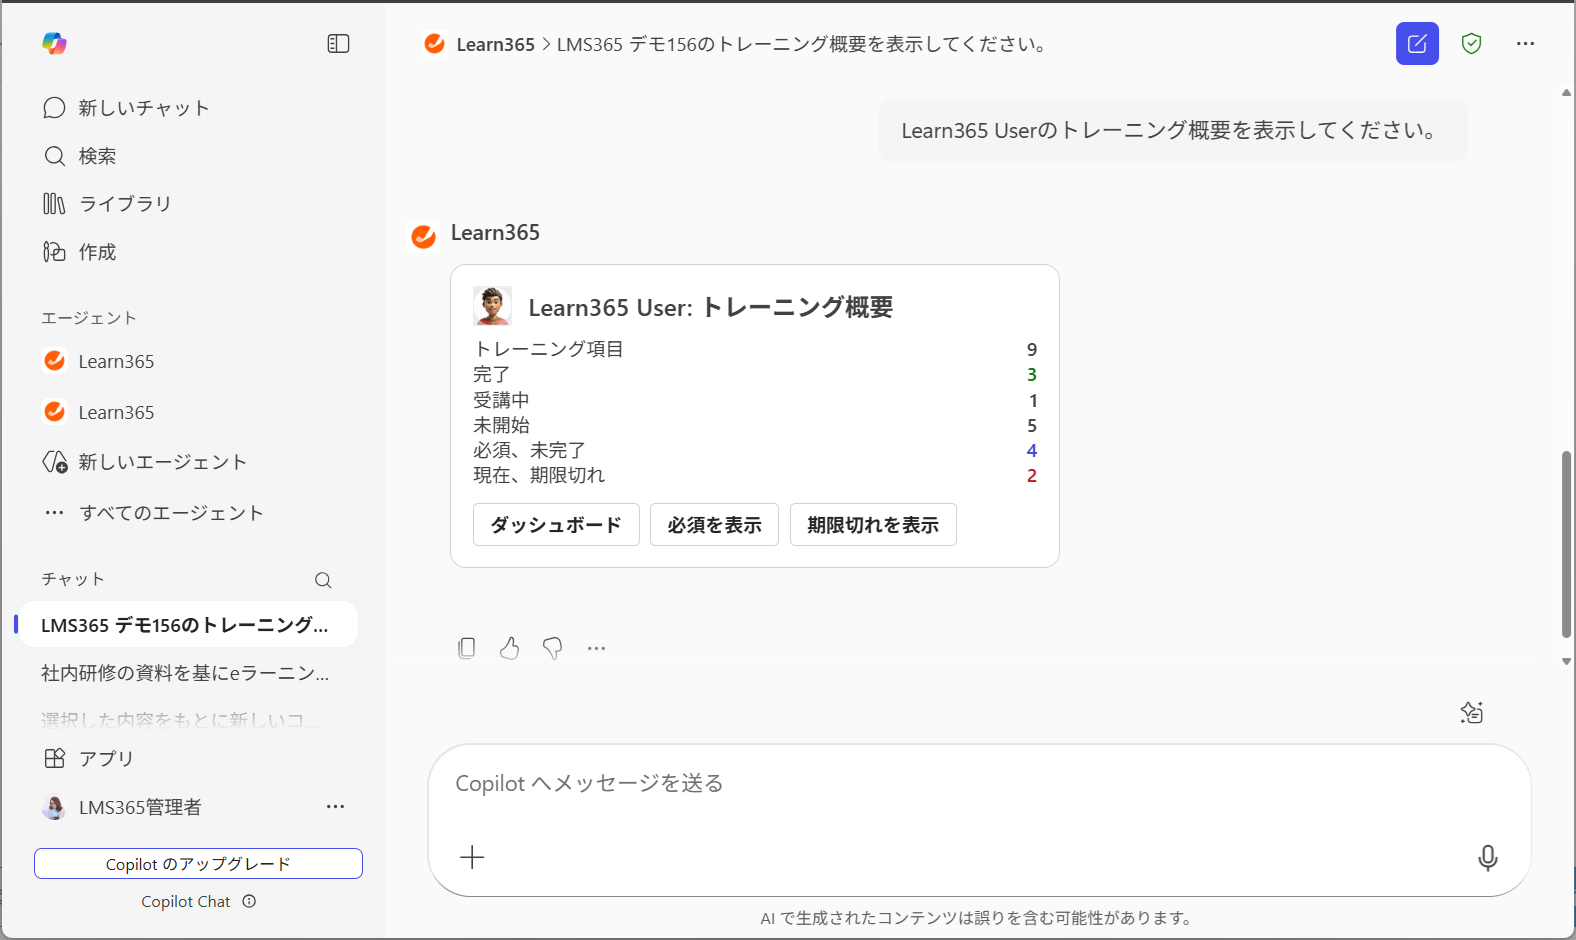Viewport: 1576px width, 940px height.
Task: Click the 必須、未完了 row label
Action: [529, 451]
